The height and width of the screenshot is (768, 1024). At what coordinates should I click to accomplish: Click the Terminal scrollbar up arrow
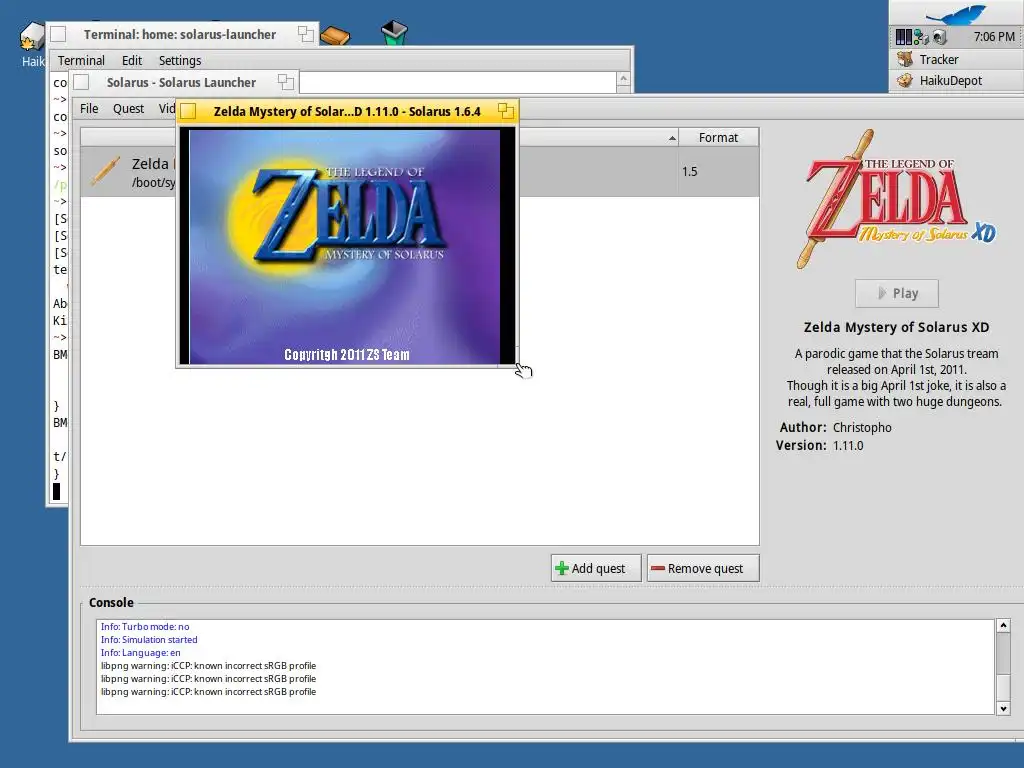coord(623,79)
